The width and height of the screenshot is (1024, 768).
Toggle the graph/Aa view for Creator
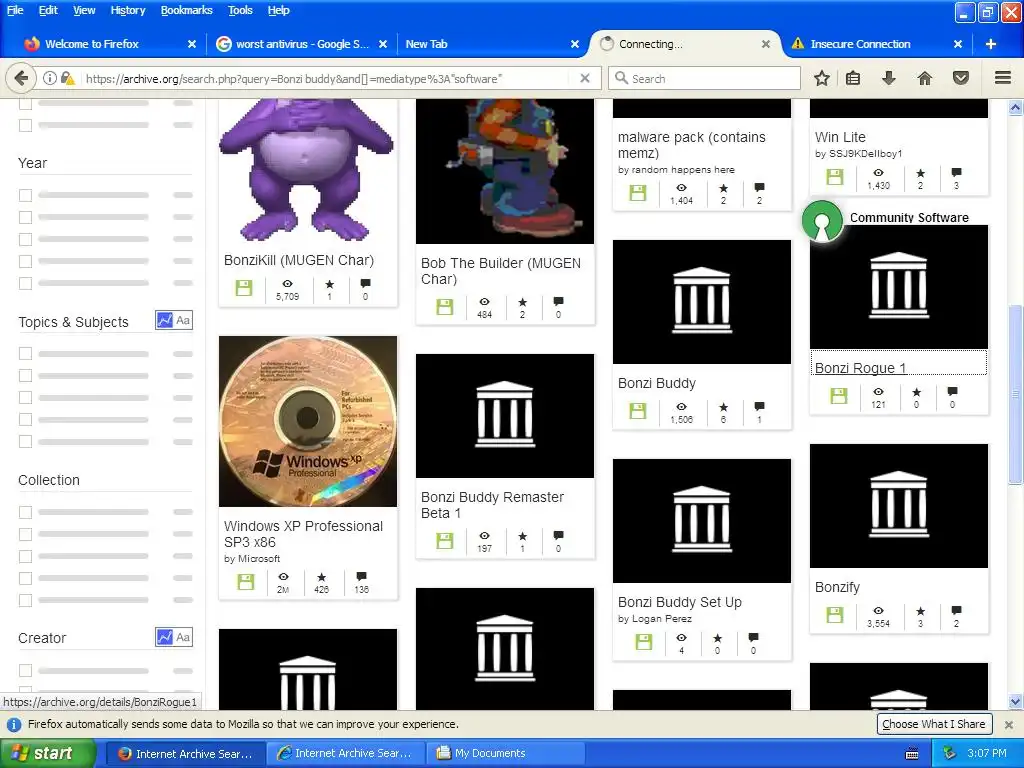click(x=174, y=637)
